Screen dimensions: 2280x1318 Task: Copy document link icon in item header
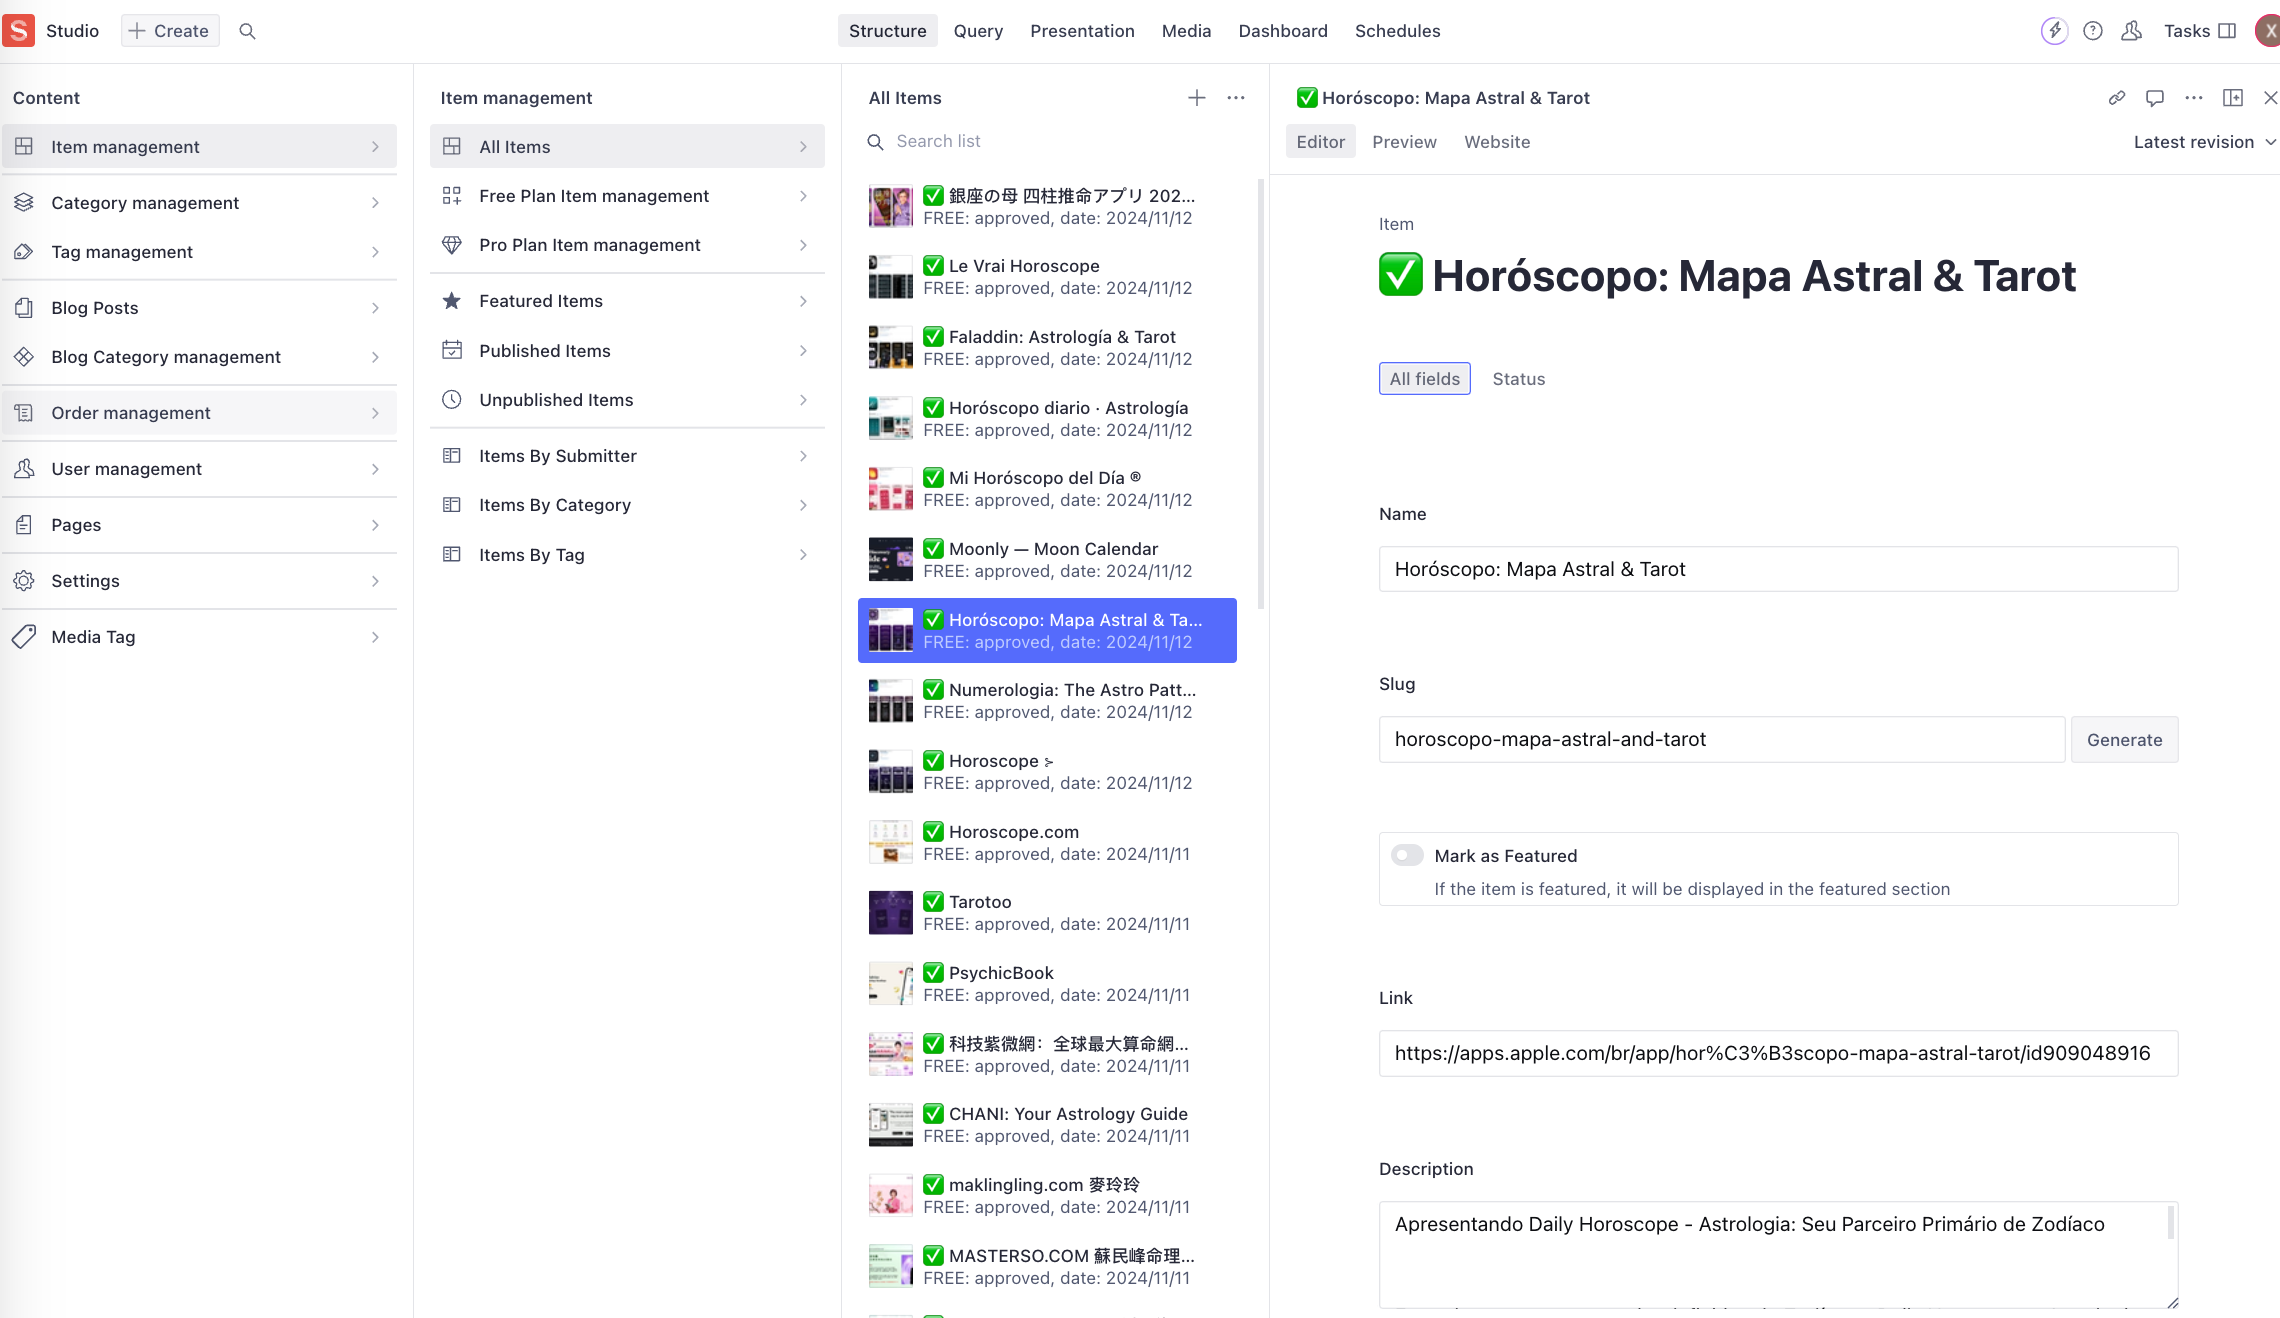click(2116, 98)
